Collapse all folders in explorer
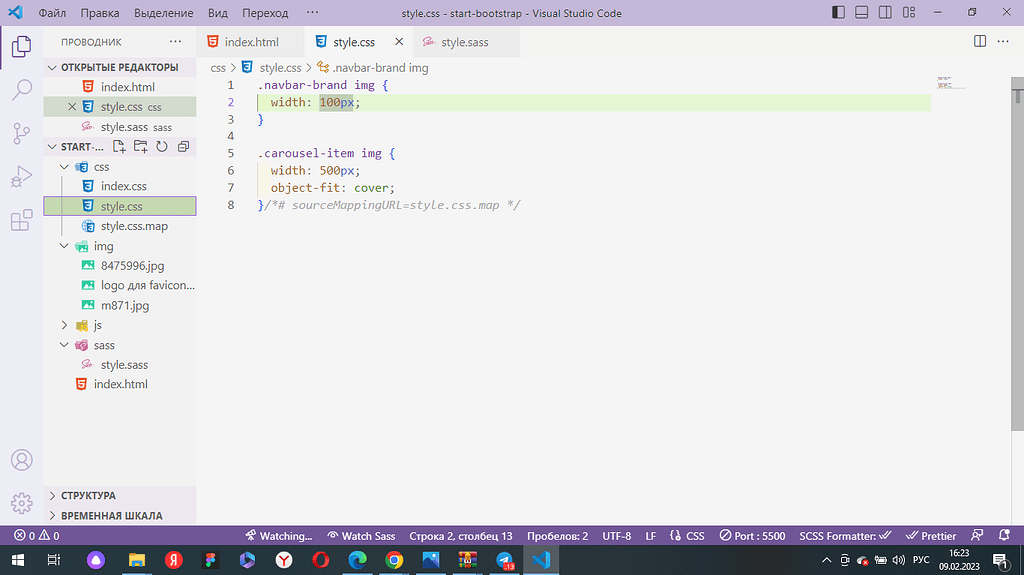This screenshot has width=1024, height=575. click(x=183, y=147)
